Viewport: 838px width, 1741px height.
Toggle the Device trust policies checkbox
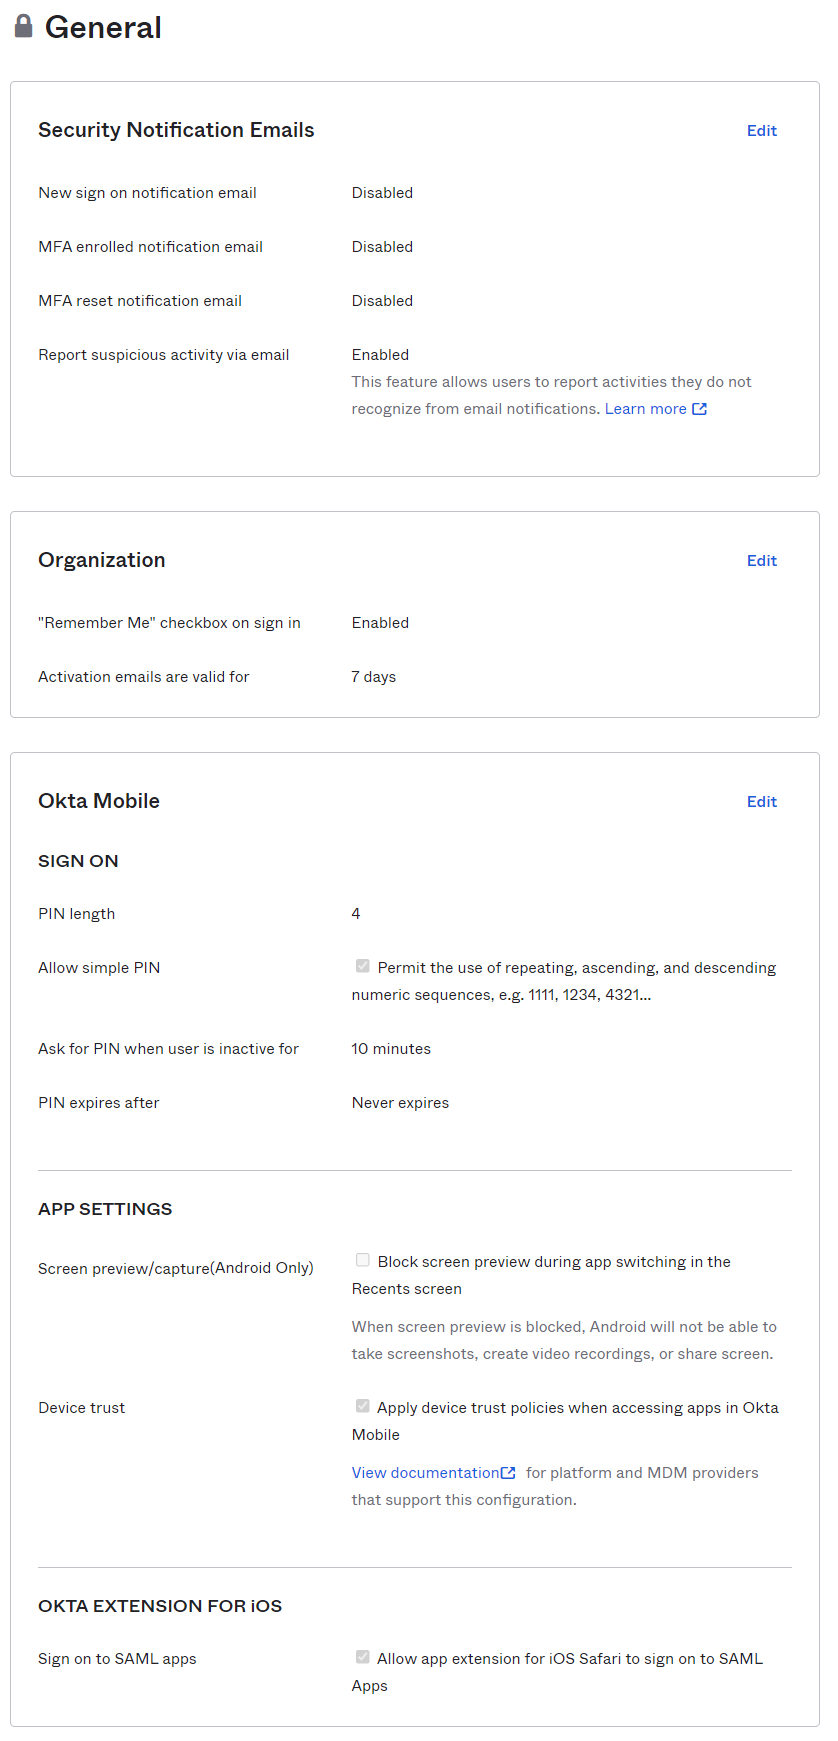tap(363, 1406)
